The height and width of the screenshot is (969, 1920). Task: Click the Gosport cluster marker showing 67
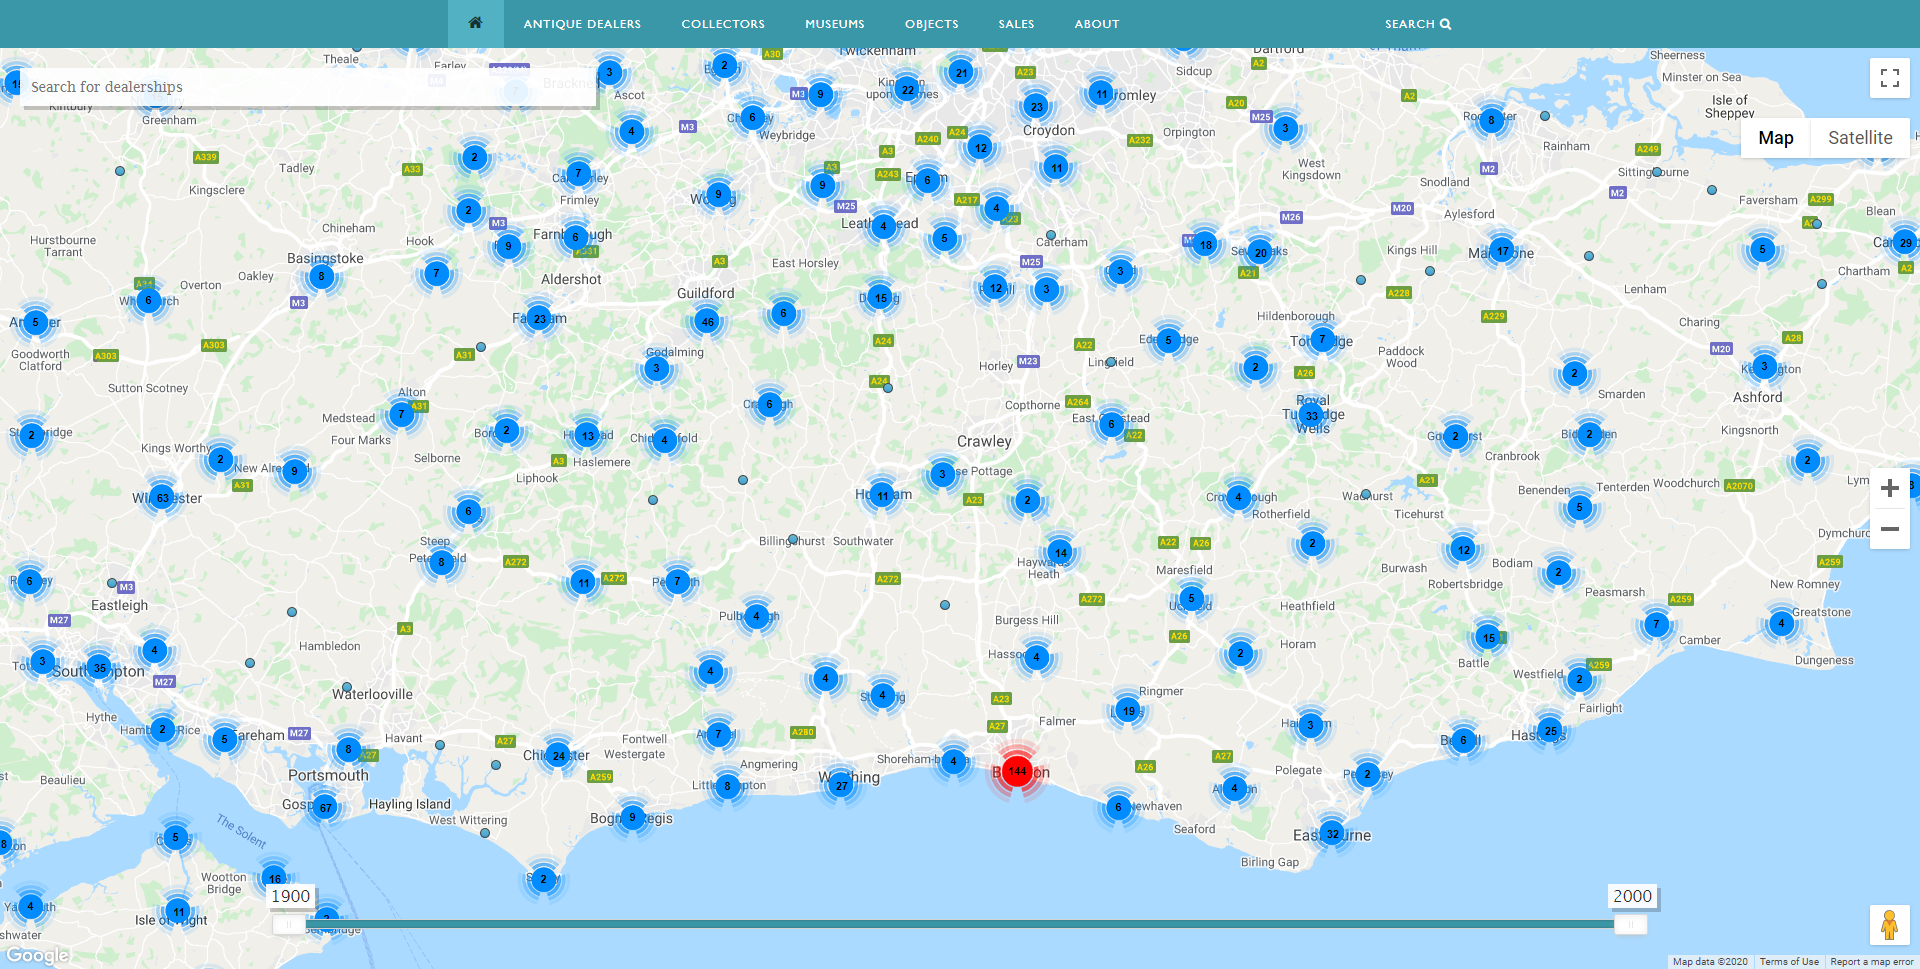pos(325,807)
